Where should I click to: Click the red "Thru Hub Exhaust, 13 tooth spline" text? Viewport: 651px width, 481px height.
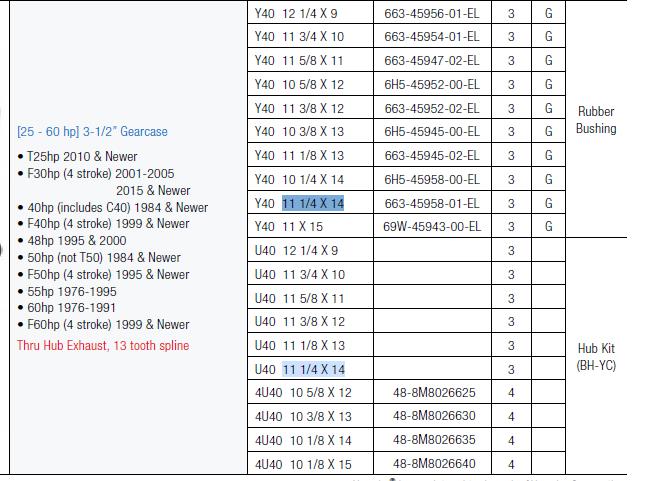(103, 346)
